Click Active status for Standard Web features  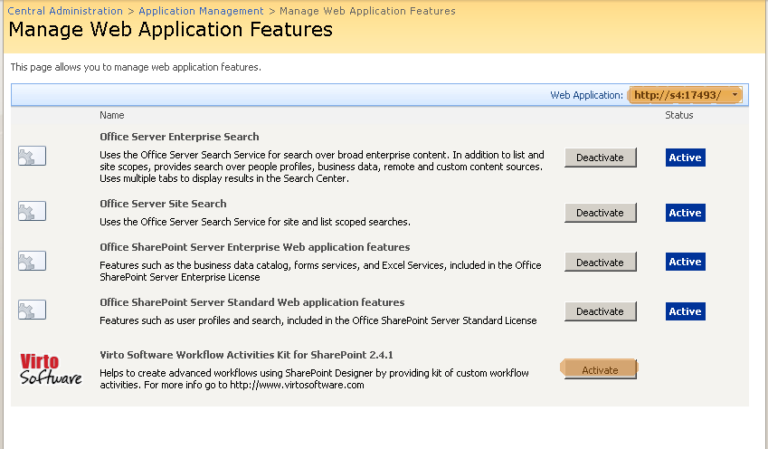point(685,311)
